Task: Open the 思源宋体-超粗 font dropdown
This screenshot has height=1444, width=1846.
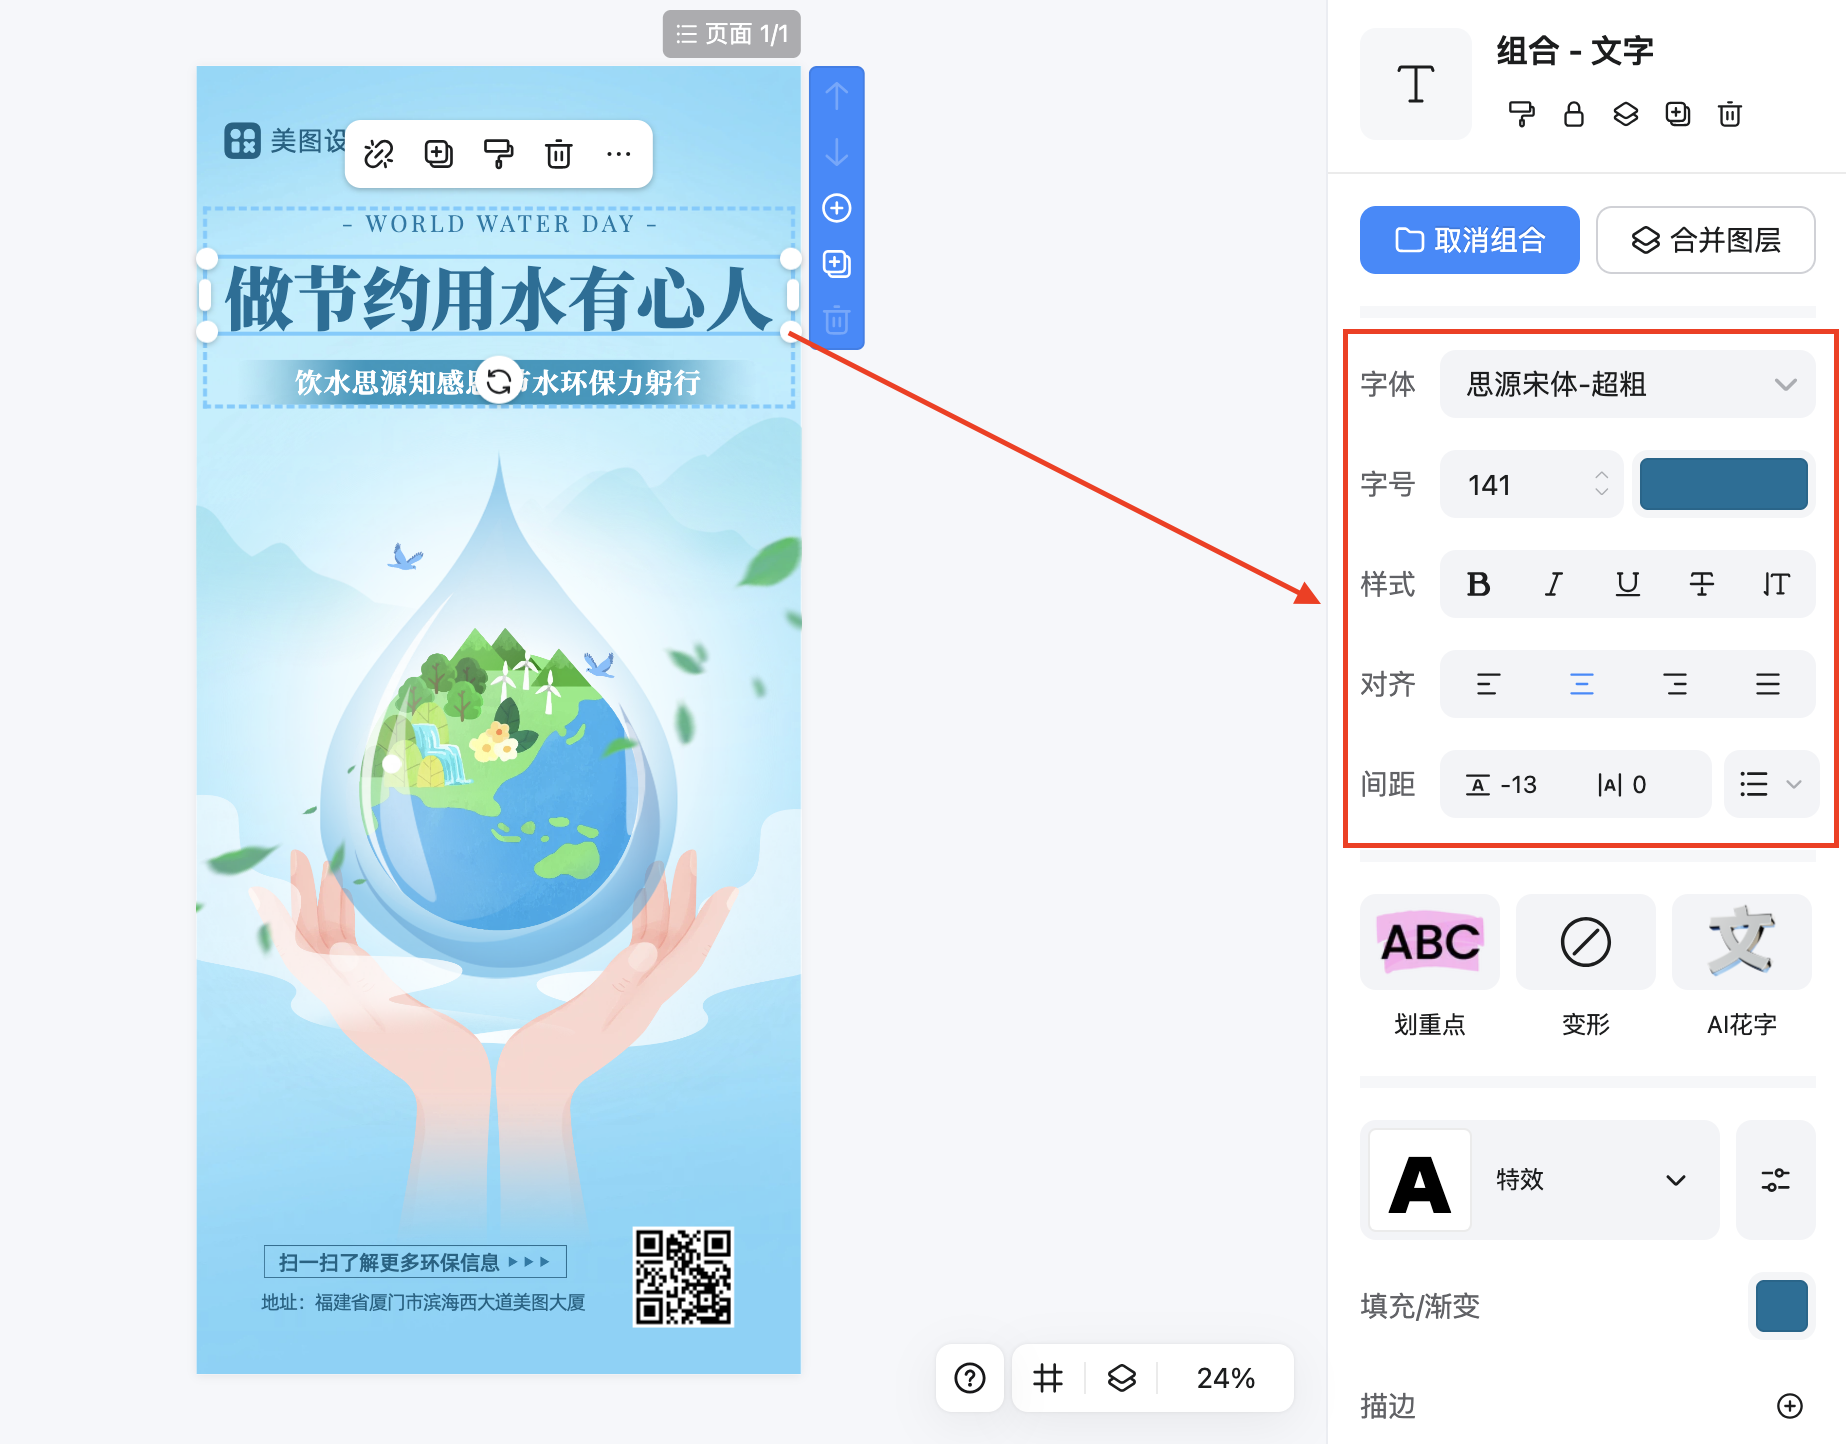Action: (x=1626, y=384)
